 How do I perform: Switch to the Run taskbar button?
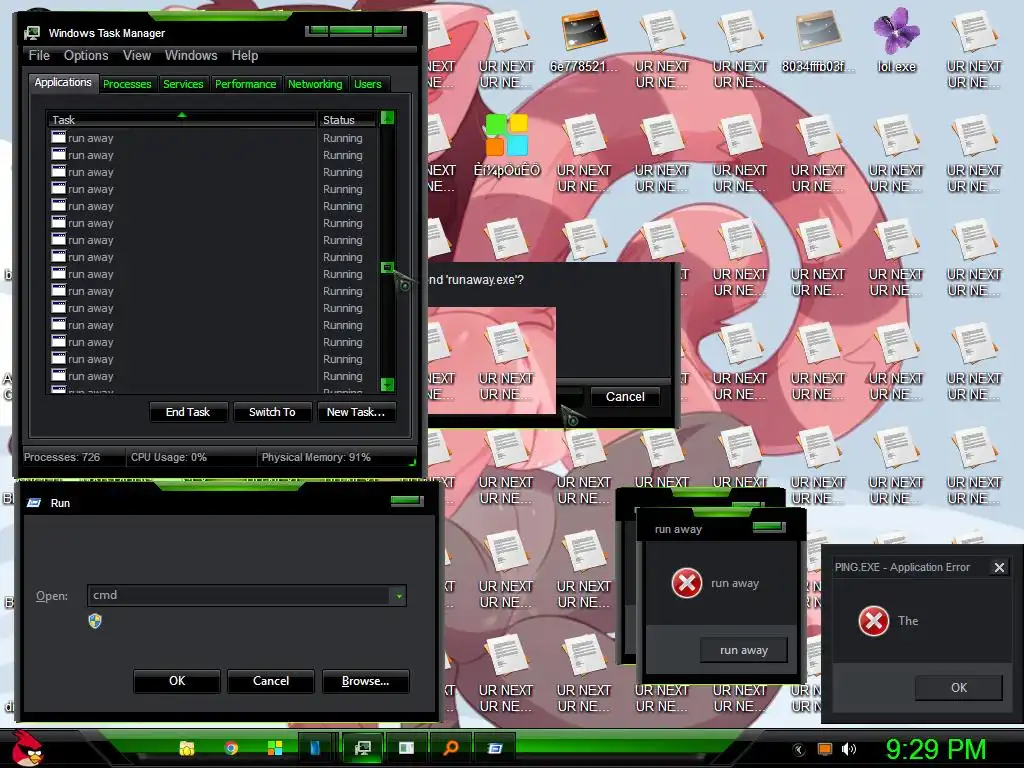pos(495,748)
